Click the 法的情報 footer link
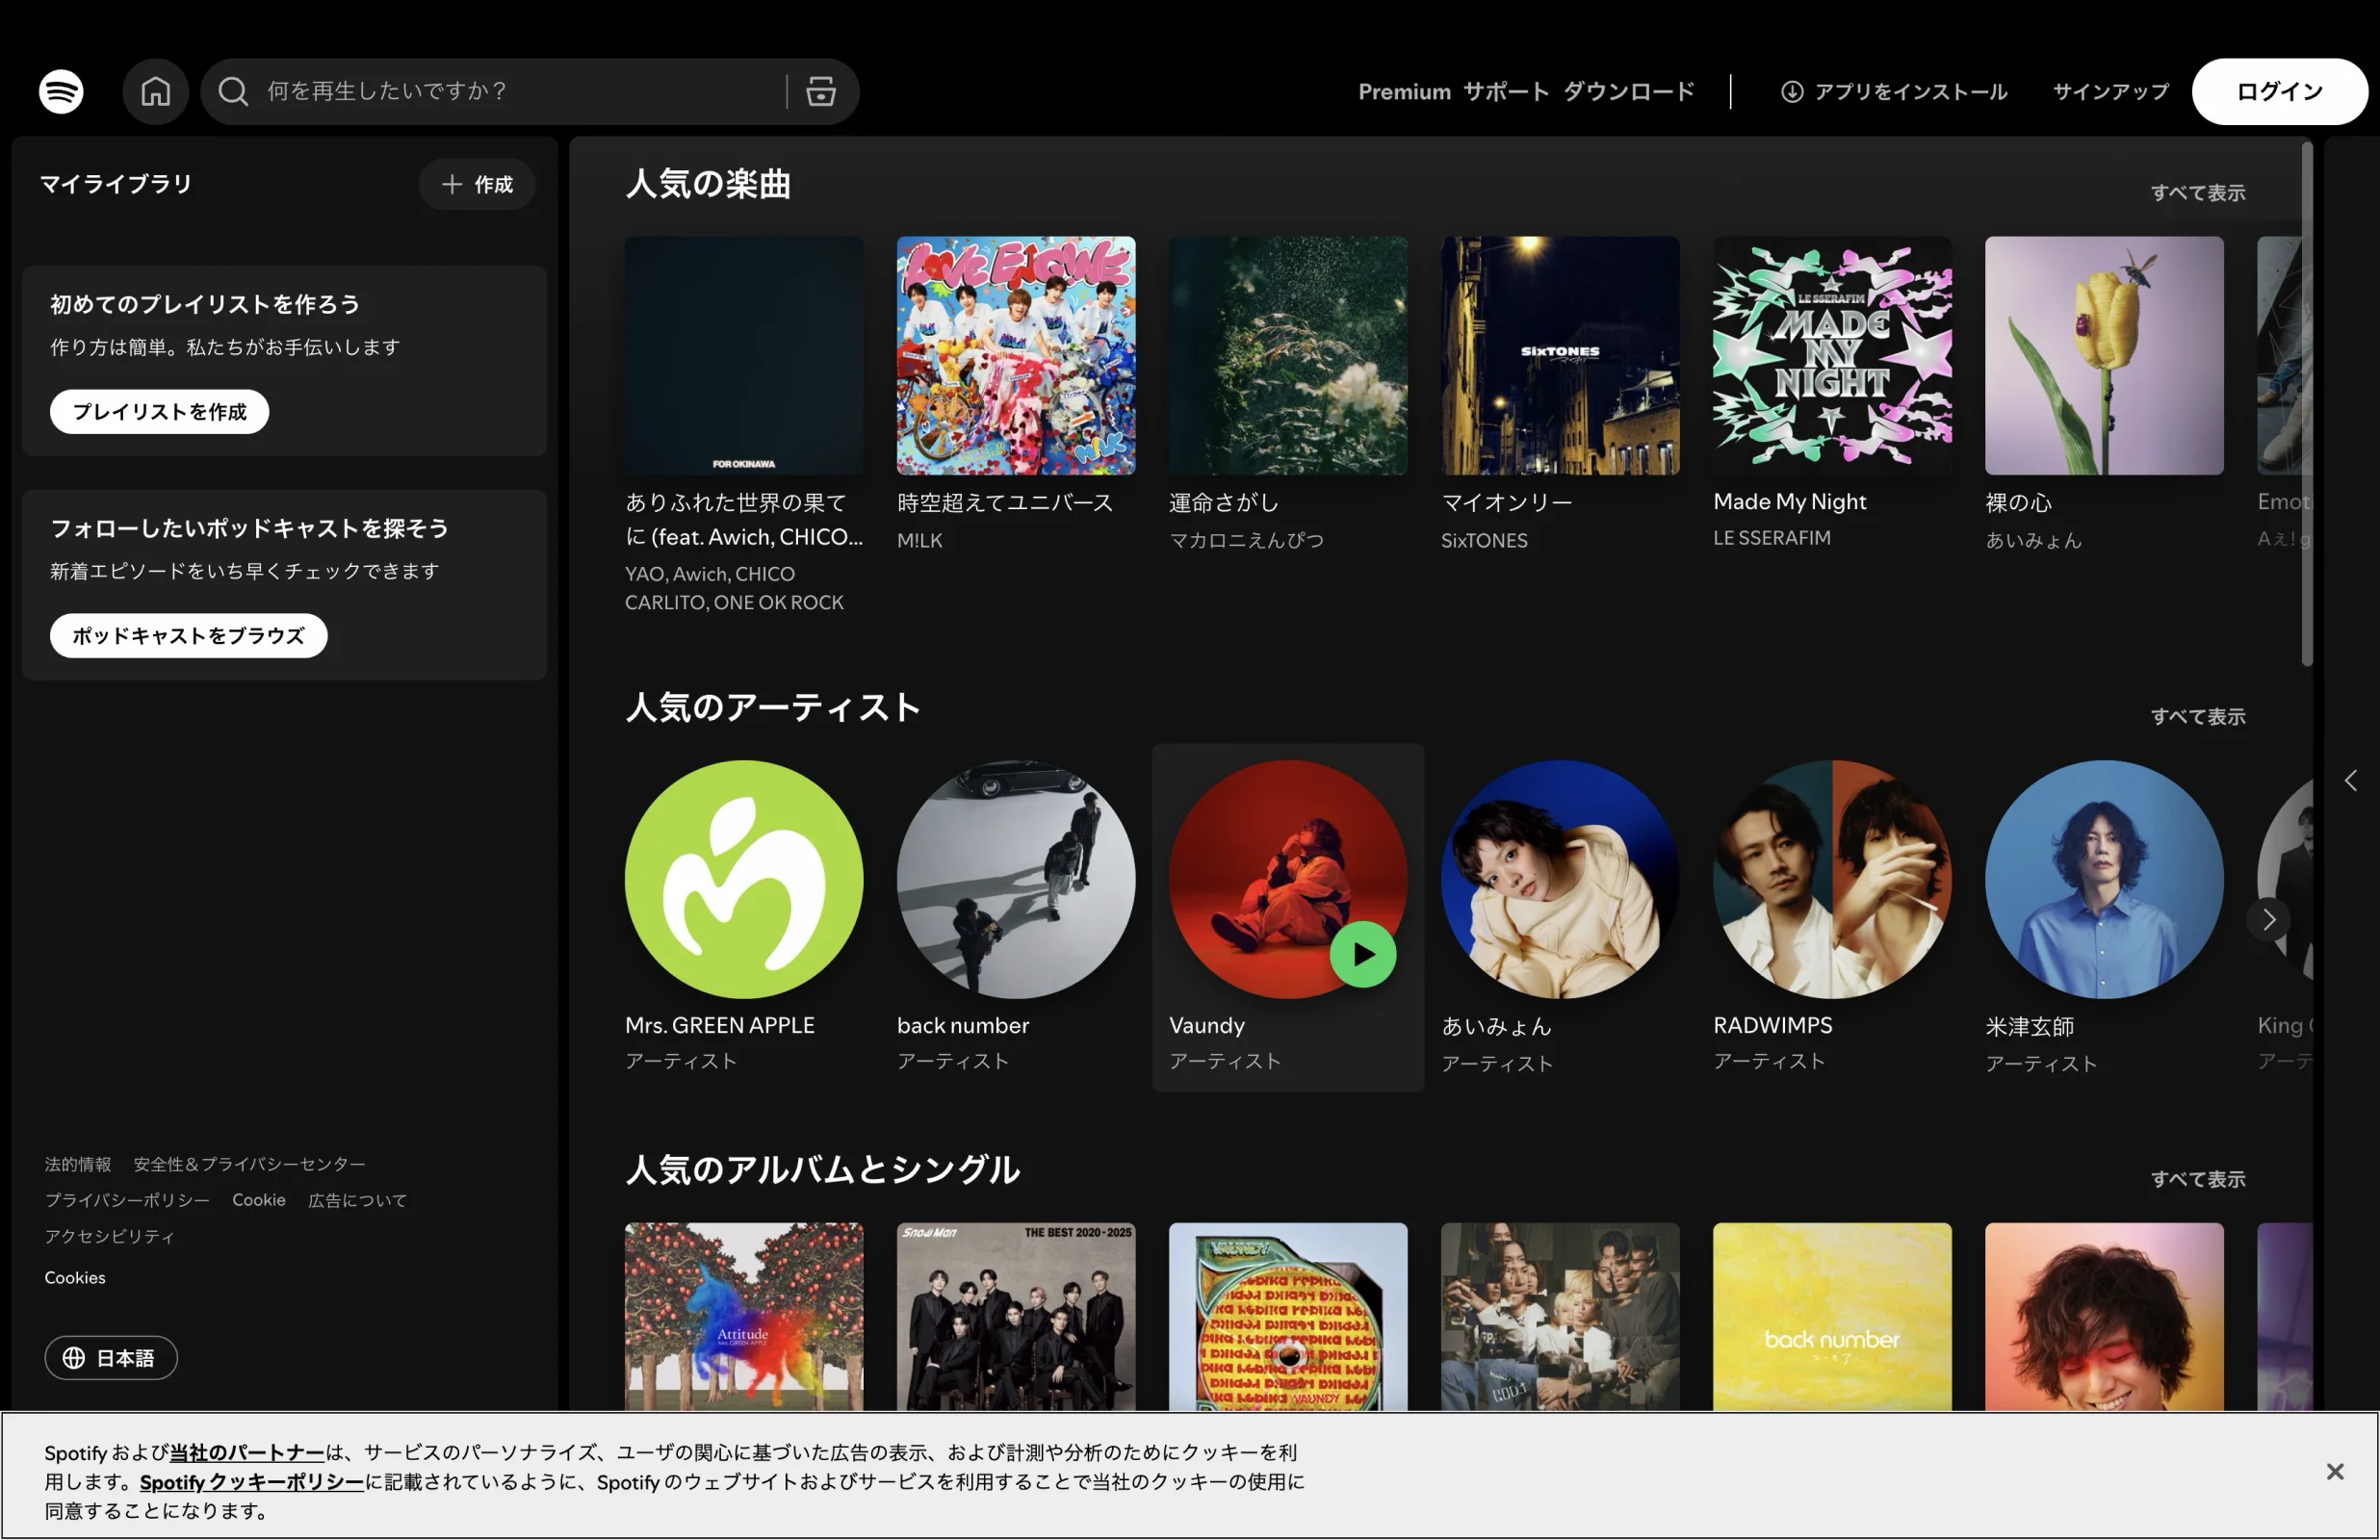 click(x=78, y=1164)
